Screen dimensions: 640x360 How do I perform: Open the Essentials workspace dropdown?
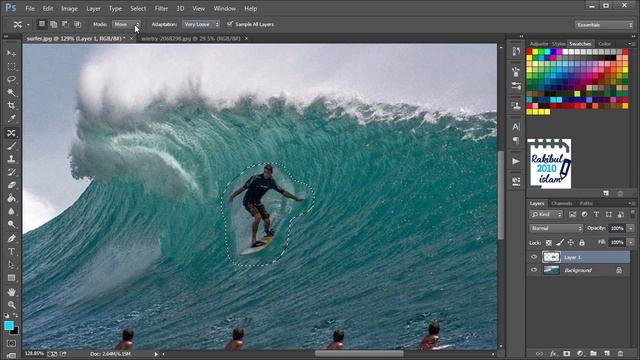coord(604,25)
